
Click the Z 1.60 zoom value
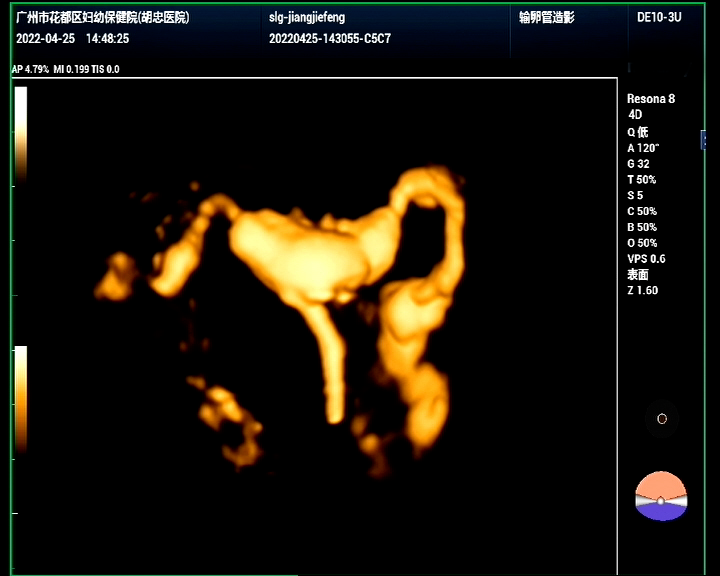(642, 290)
